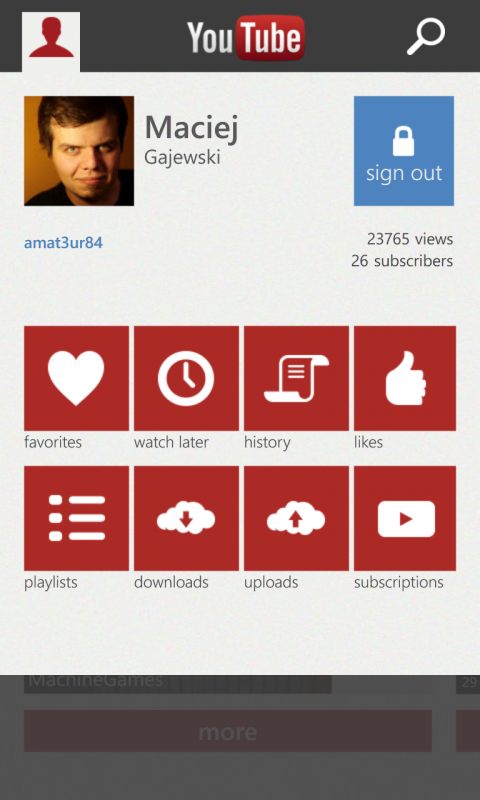480x800 pixels.
Task: Open the favorites heart tile
Action: tap(77, 379)
